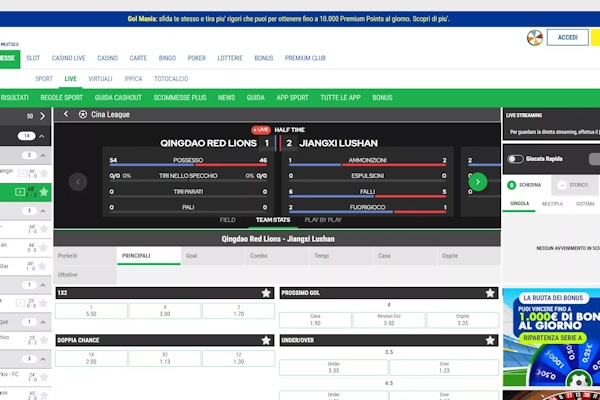Screen dimensions: 600x400
Task: Collapse the sidebar group showing 2
Action: [x=43, y=155]
